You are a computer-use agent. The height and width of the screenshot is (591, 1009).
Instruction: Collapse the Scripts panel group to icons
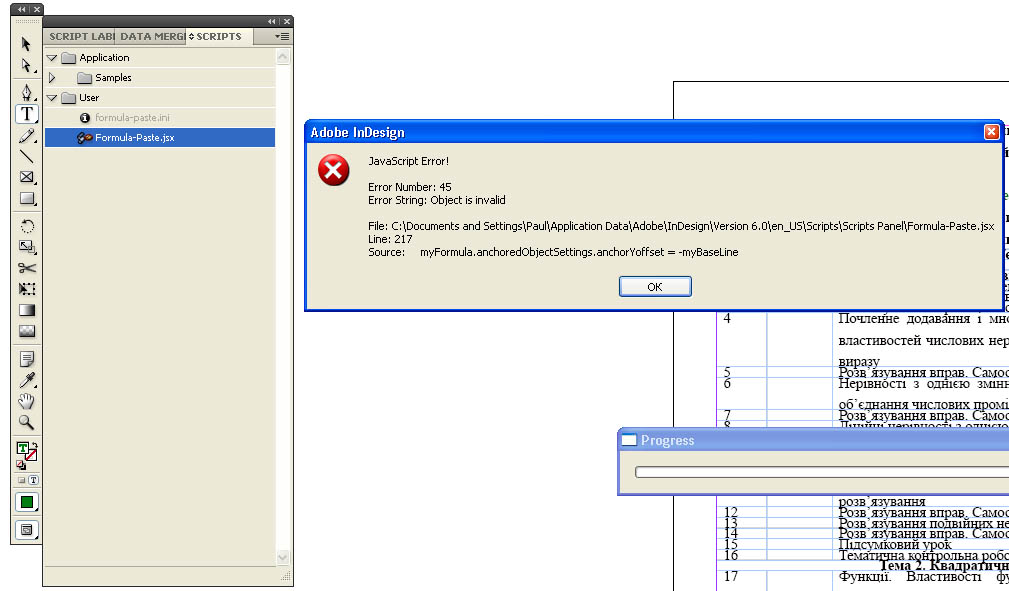[x=272, y=21]
